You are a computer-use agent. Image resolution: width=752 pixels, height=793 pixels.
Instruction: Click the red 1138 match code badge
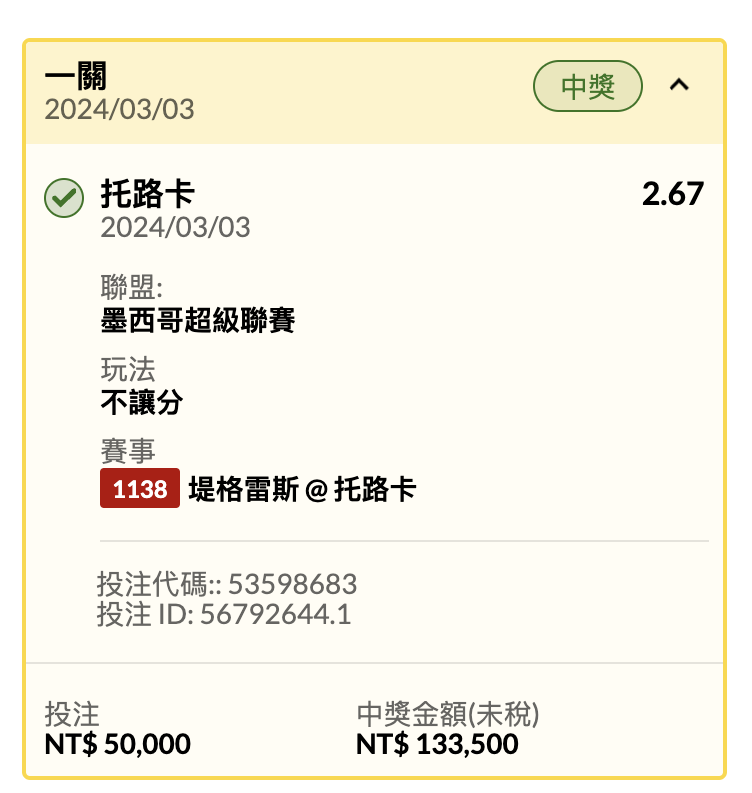click(x=140, y=488)
